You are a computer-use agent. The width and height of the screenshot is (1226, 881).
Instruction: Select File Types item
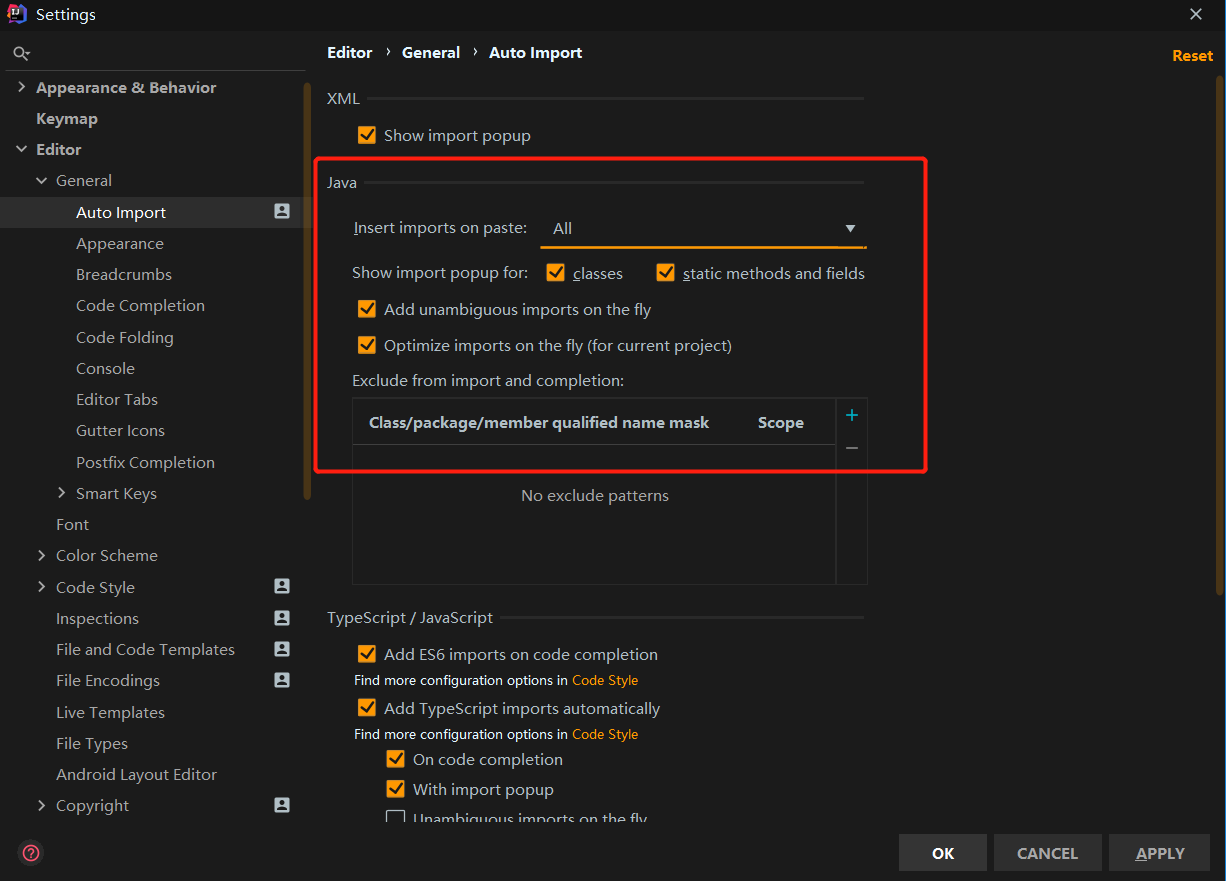(x=92, y=743)
